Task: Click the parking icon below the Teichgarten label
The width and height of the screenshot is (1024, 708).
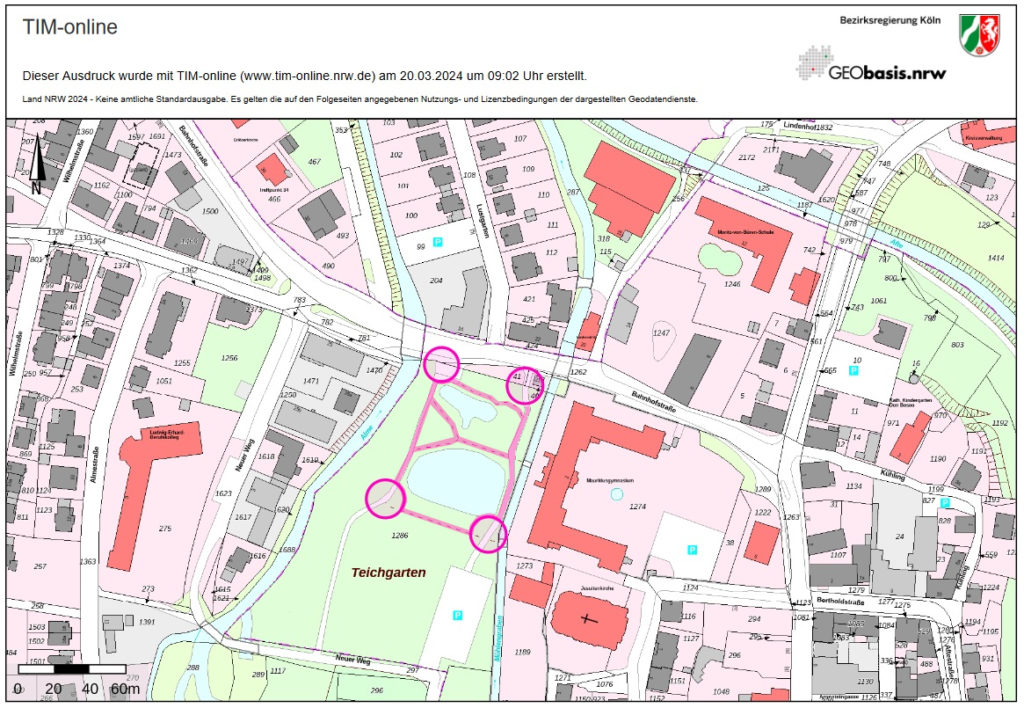Action: point(459,615)
